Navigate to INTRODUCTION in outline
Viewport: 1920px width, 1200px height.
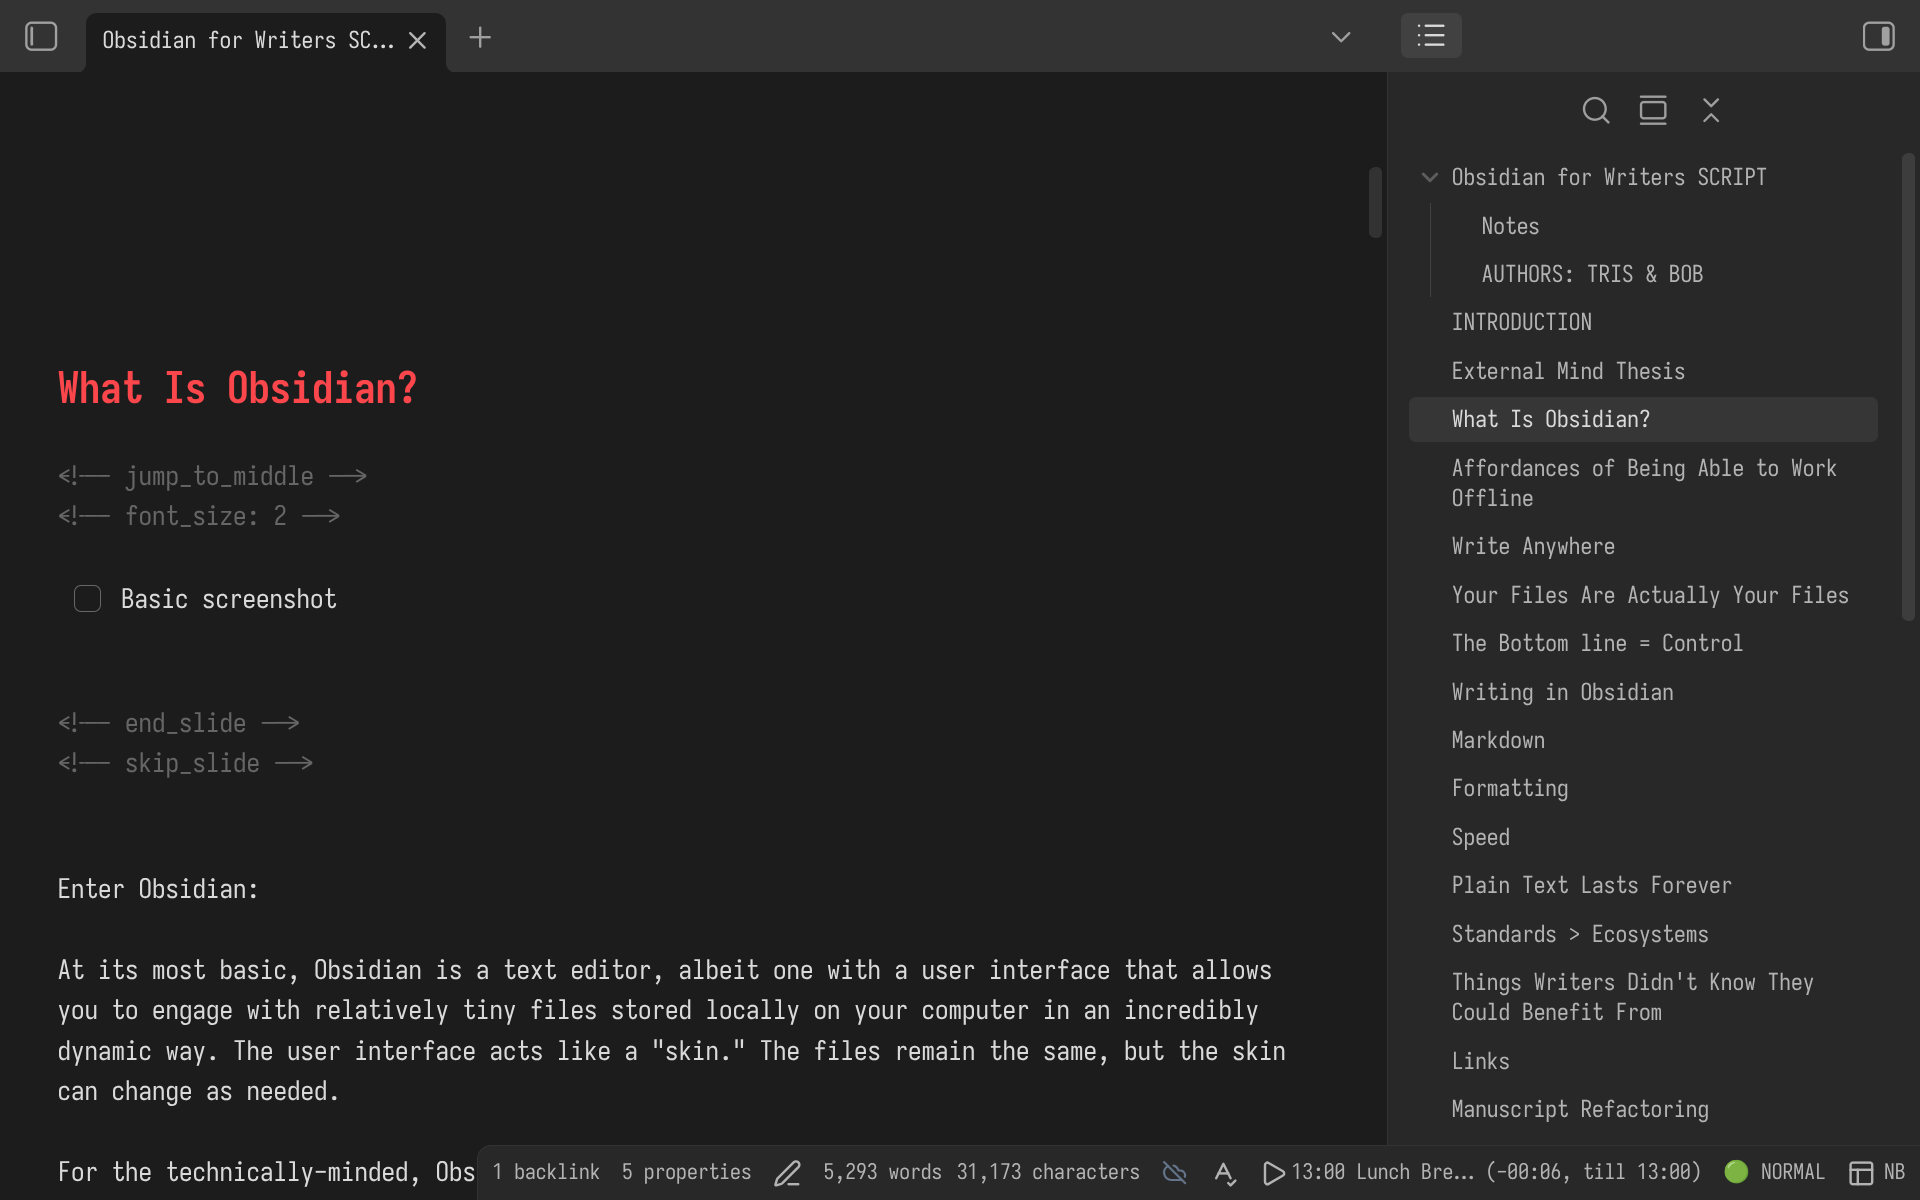point(1522,322)
